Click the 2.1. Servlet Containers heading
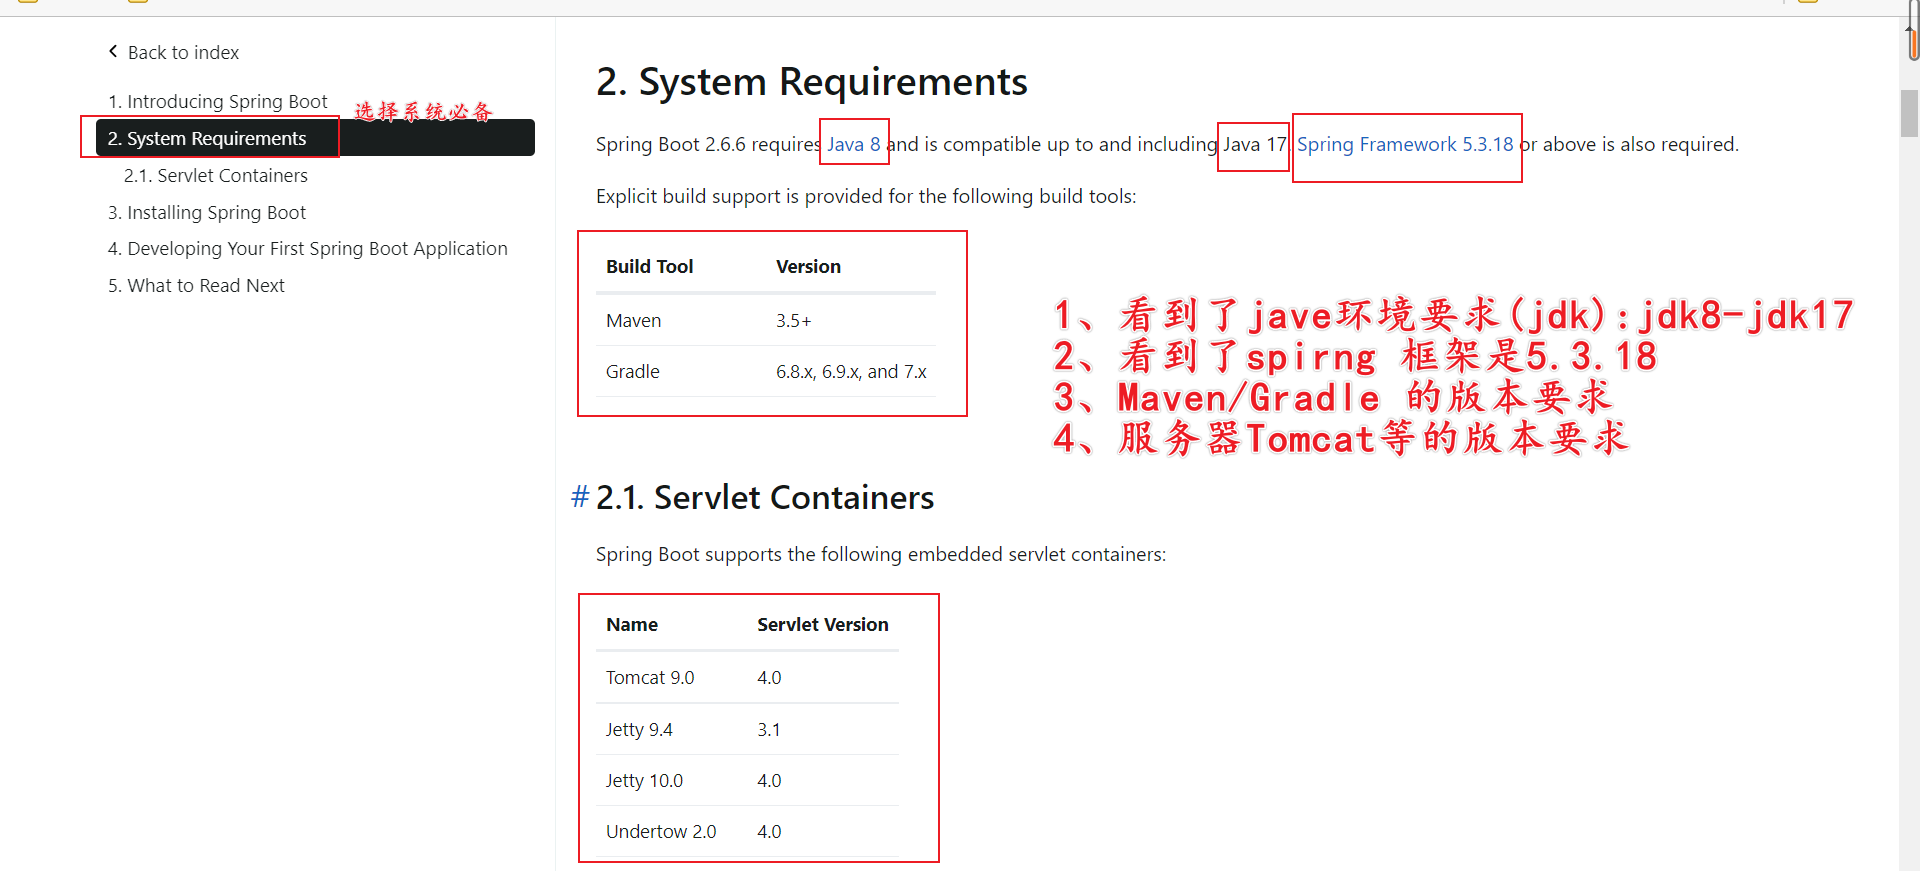Screen dimensions: 1920x871 [x=765, y=497]
